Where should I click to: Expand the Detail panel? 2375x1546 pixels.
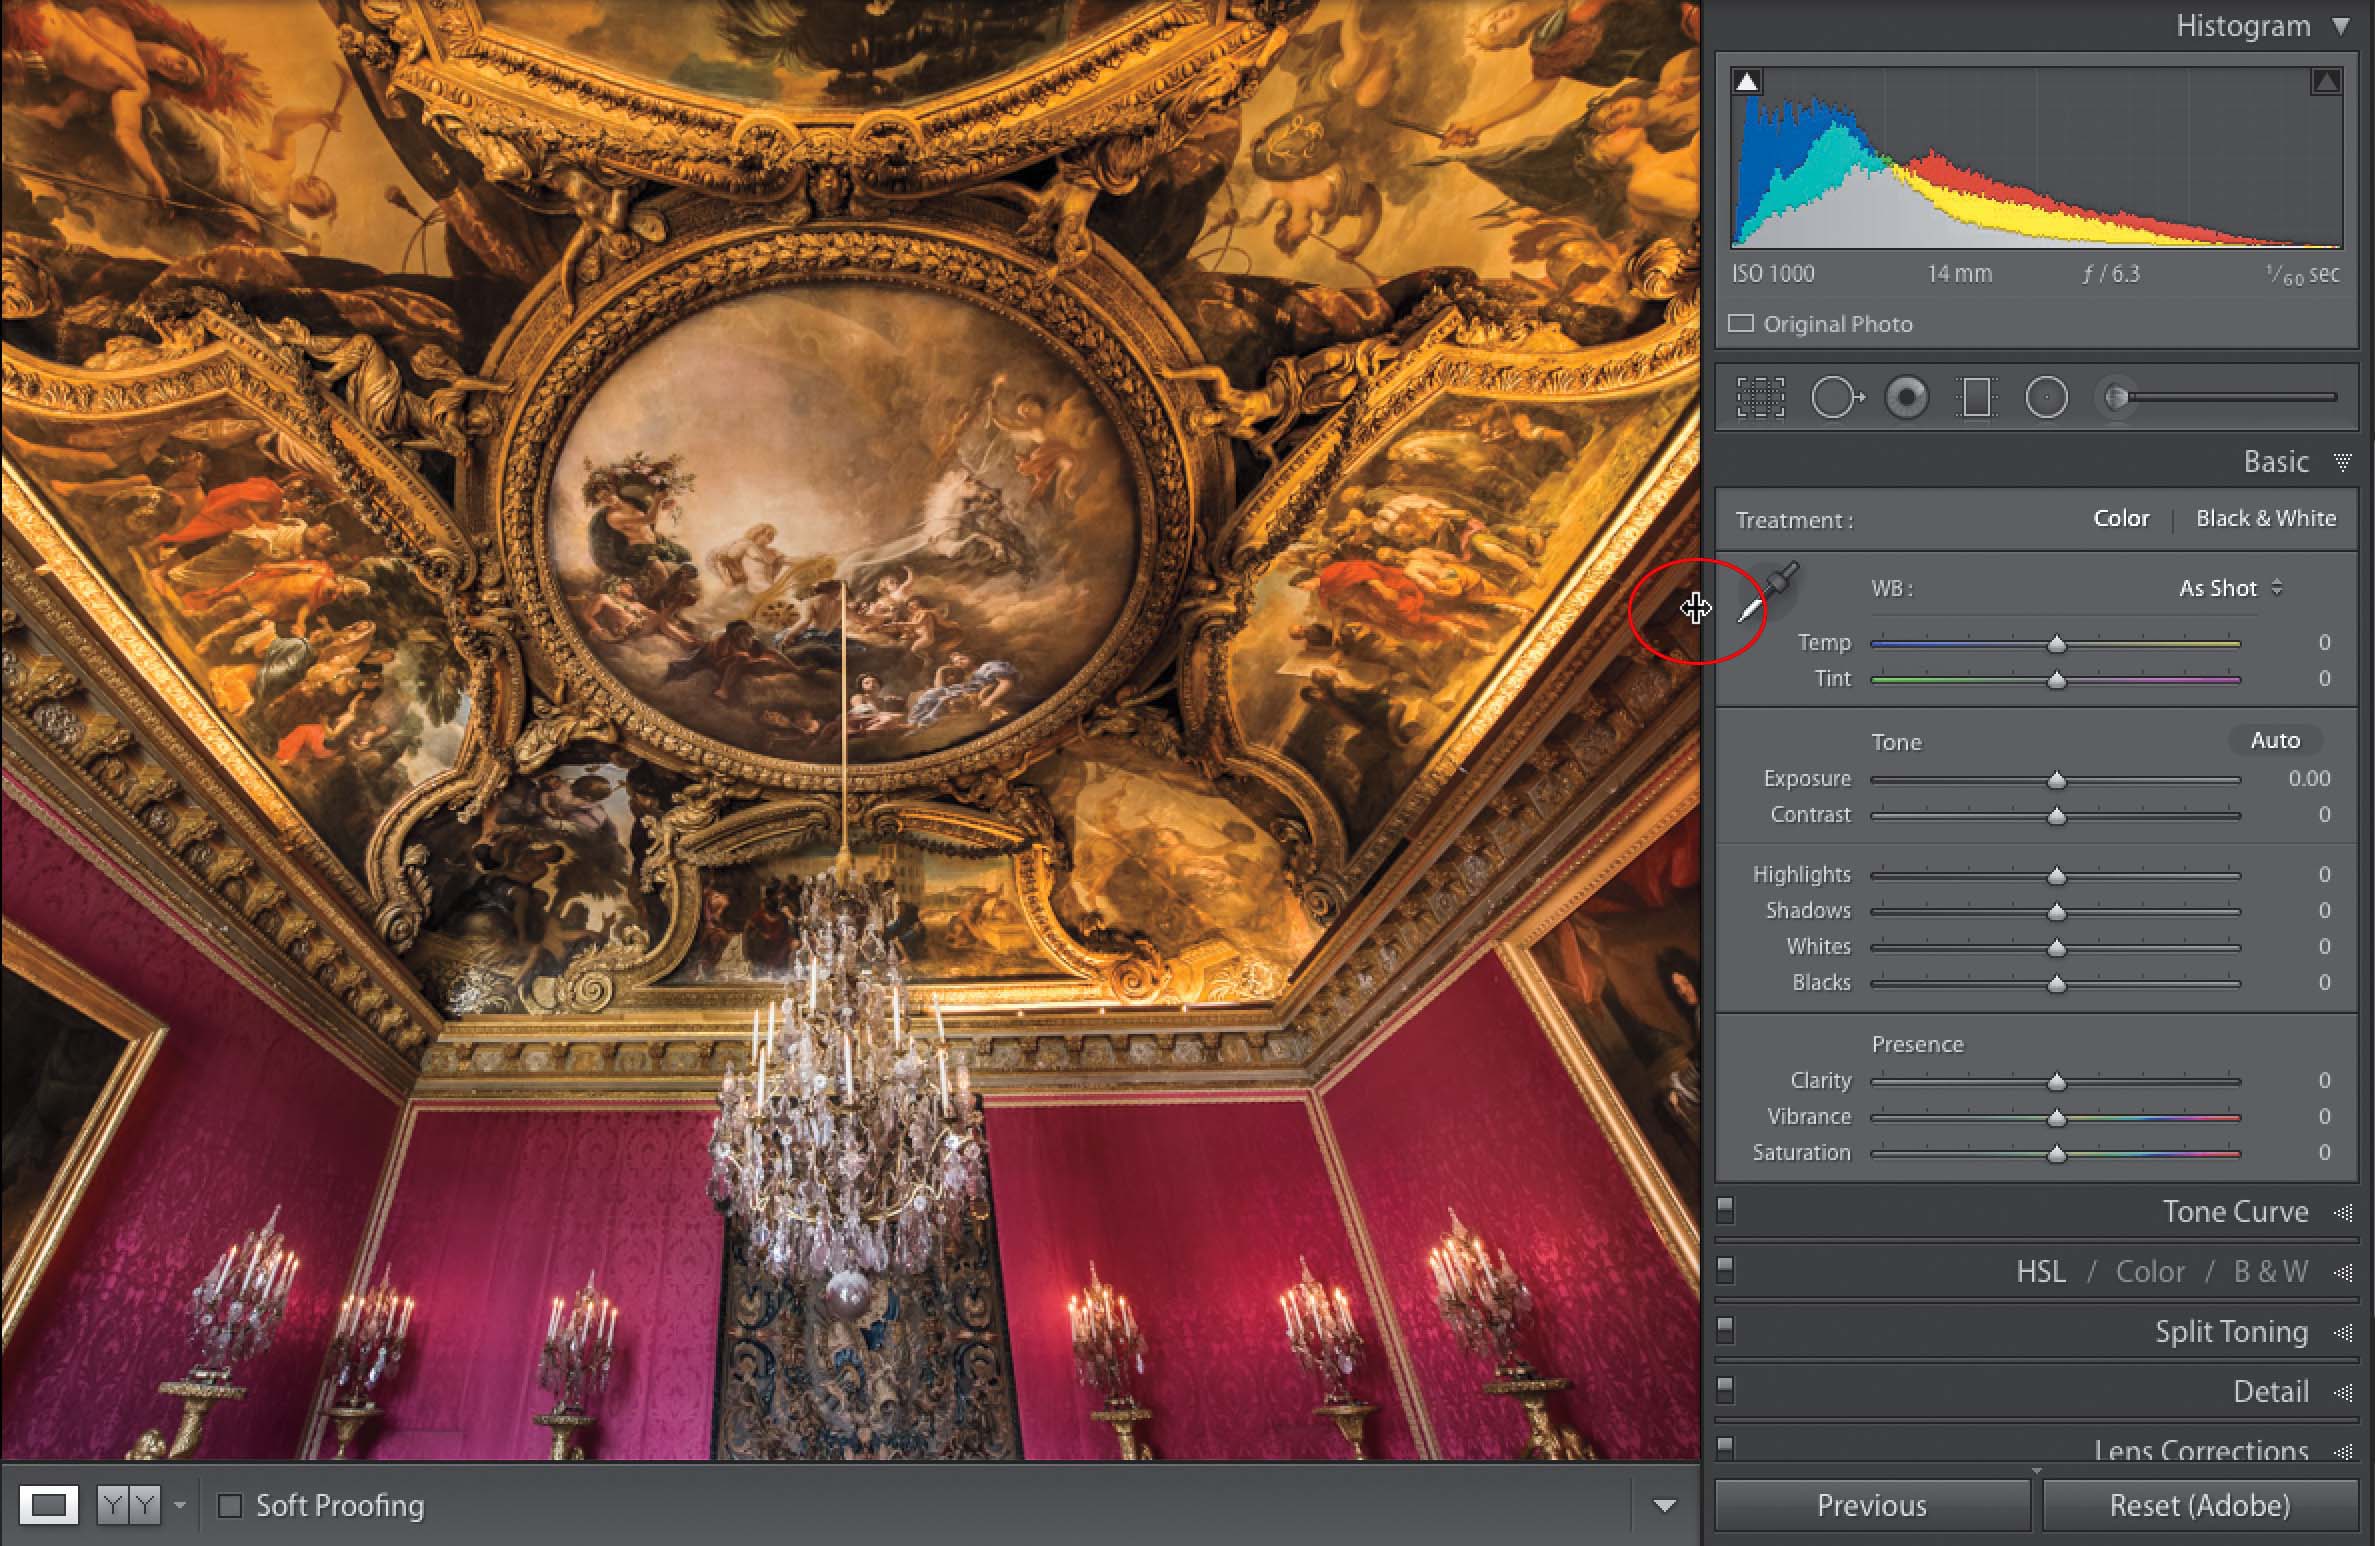tap(2270, 1392)
